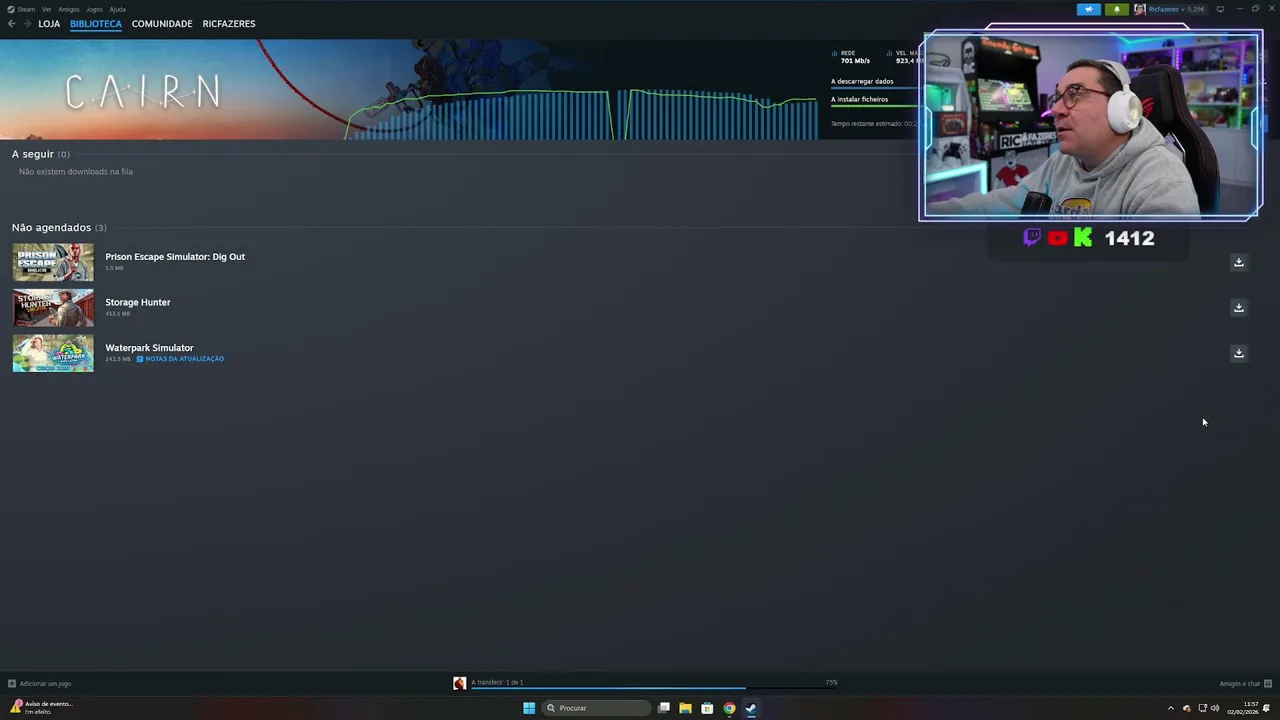Open the green notifications bell
The image size is (1280, 720).
click(1117, 9)
